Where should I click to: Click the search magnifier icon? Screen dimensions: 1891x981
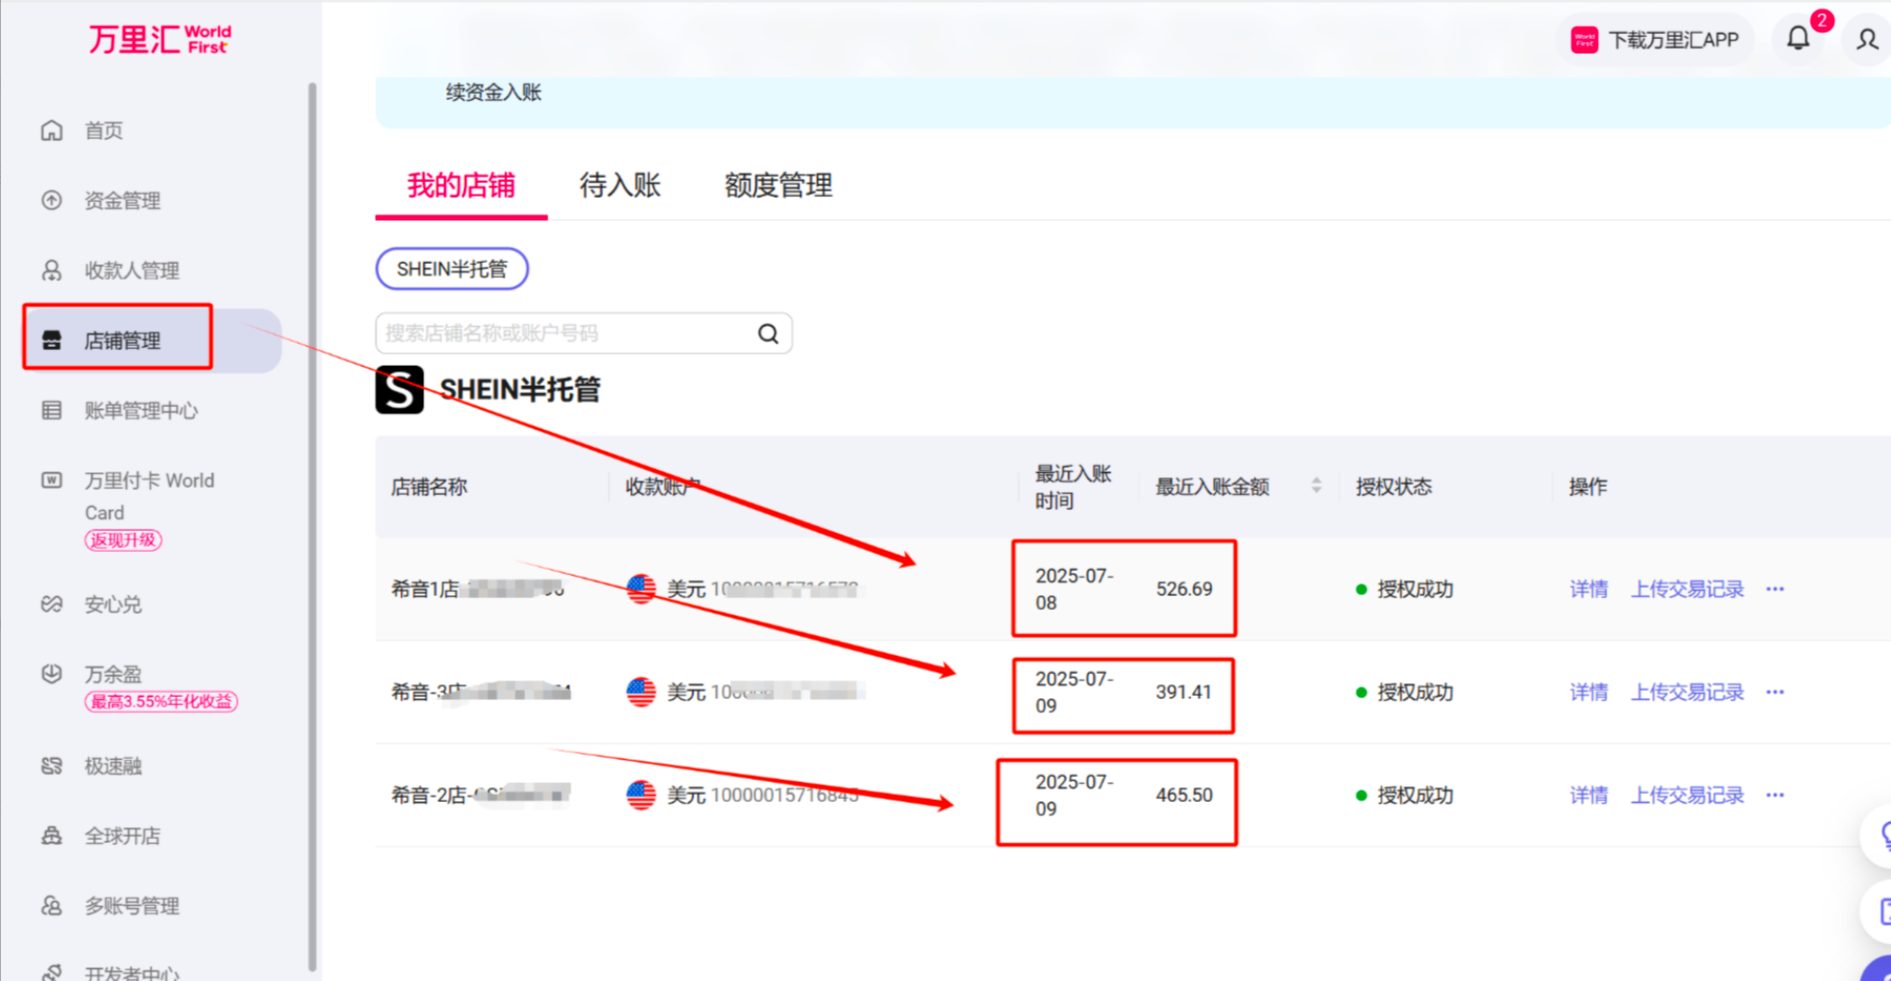click(767, 334)
